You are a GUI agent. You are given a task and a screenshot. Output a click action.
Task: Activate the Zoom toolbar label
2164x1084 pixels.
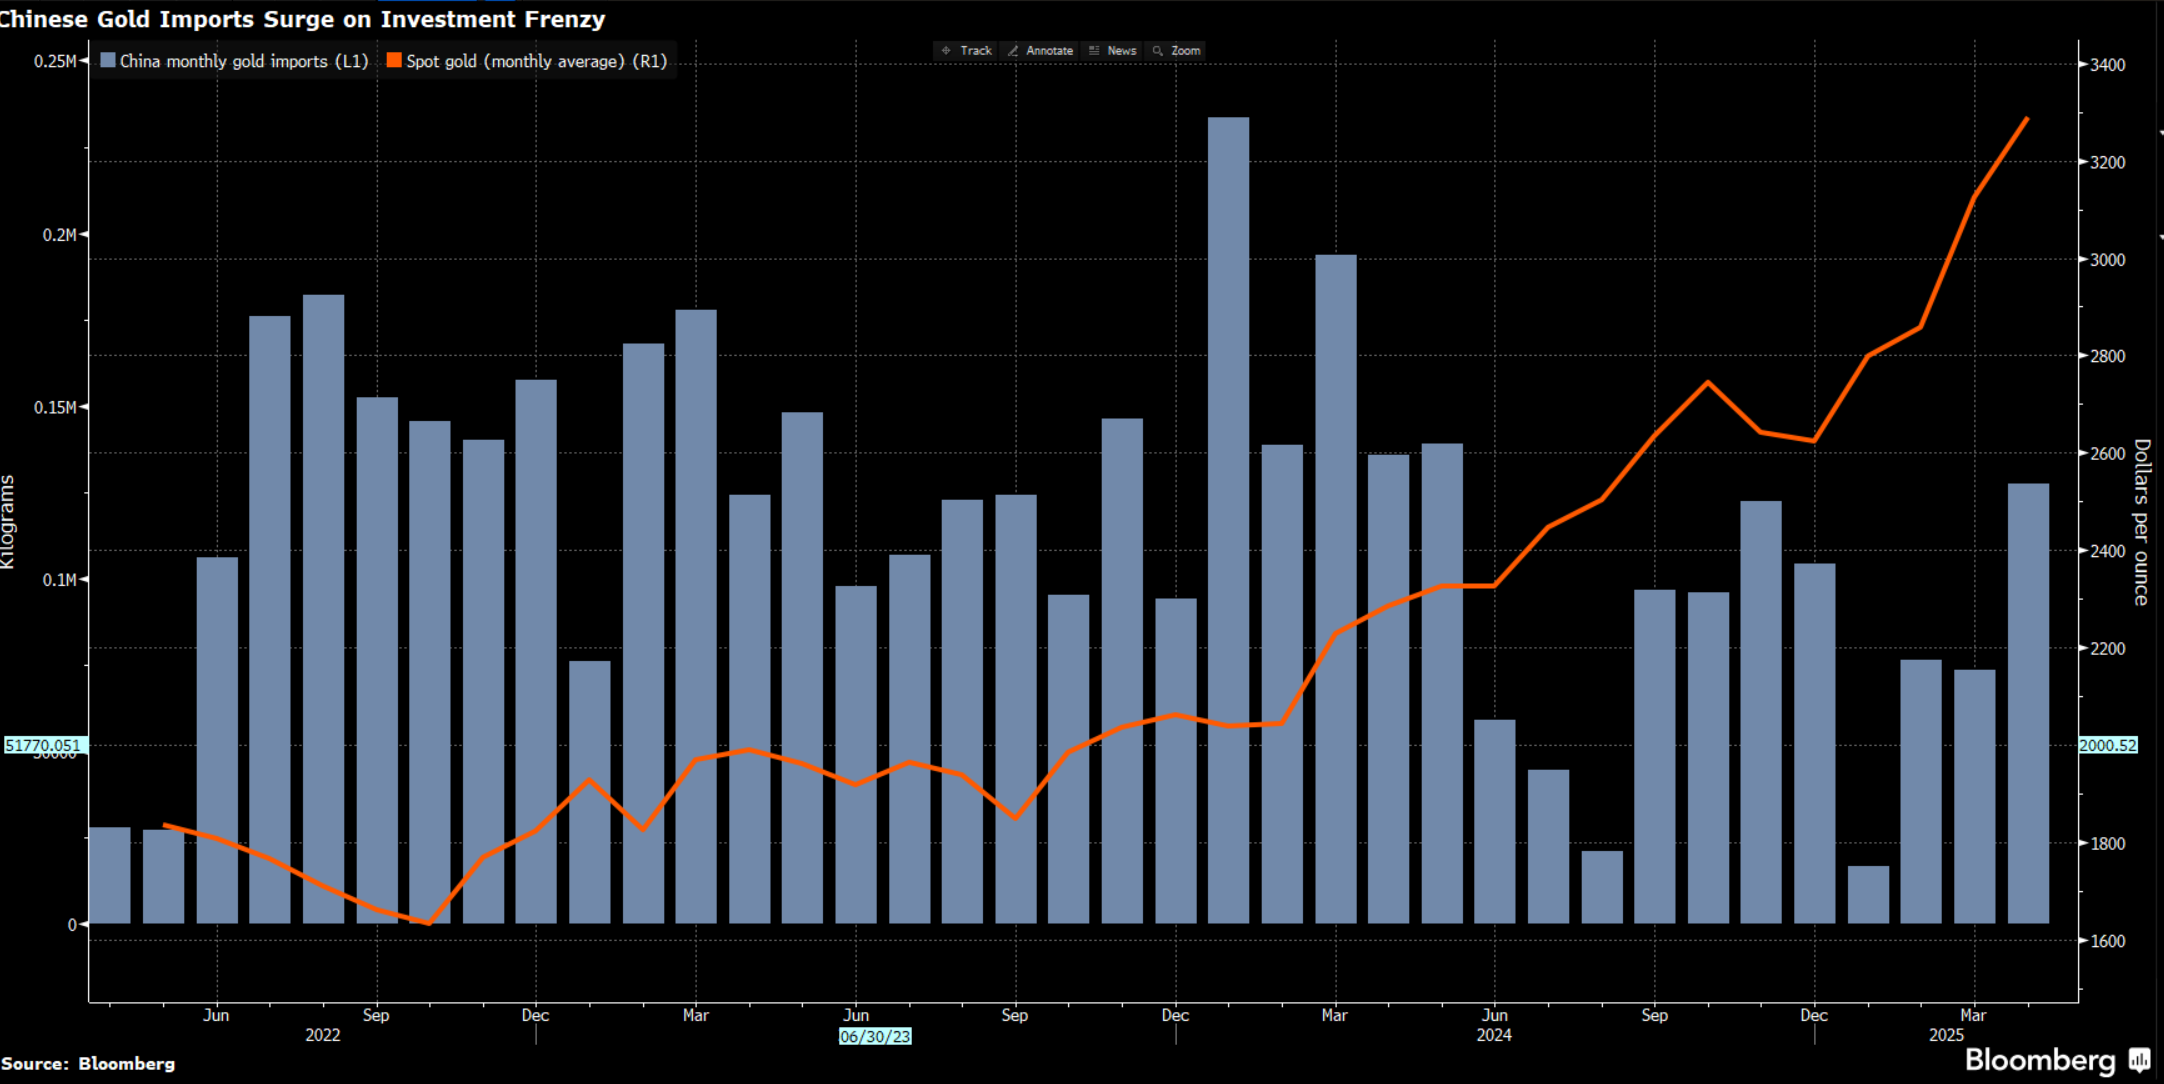click(1186, 51)
